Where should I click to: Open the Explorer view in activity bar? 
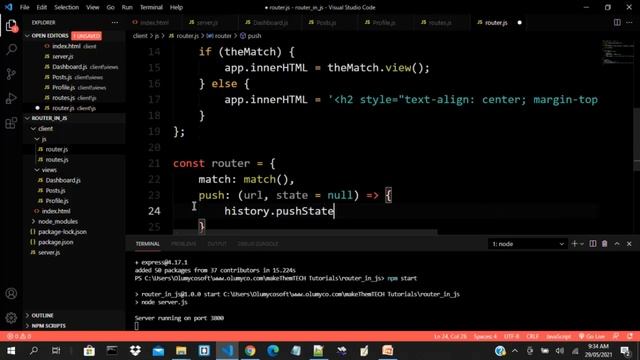[11, 26]
